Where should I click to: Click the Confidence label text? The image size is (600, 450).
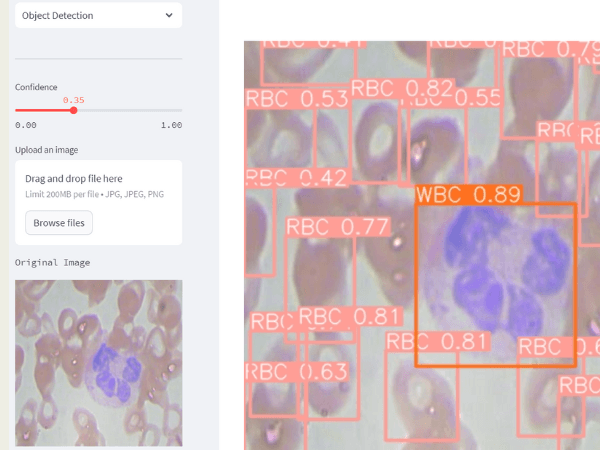point(36,87)
